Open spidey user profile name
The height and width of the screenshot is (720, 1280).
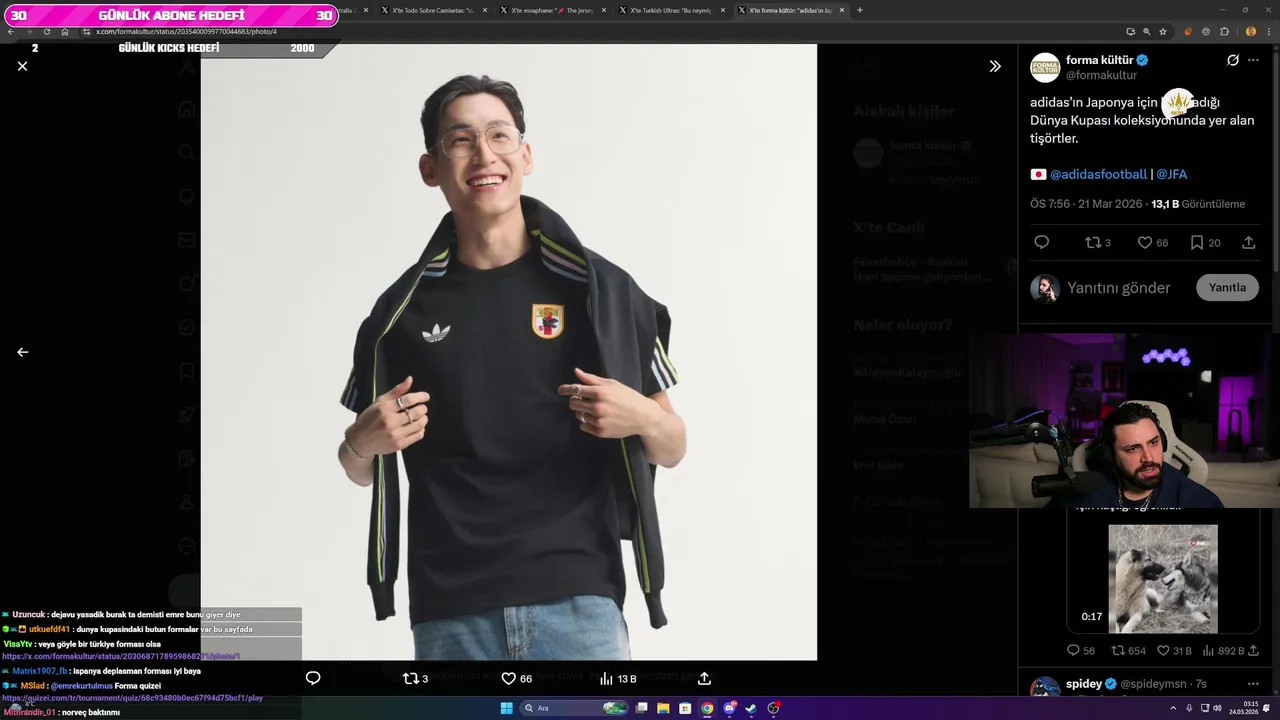point(1084,684)
